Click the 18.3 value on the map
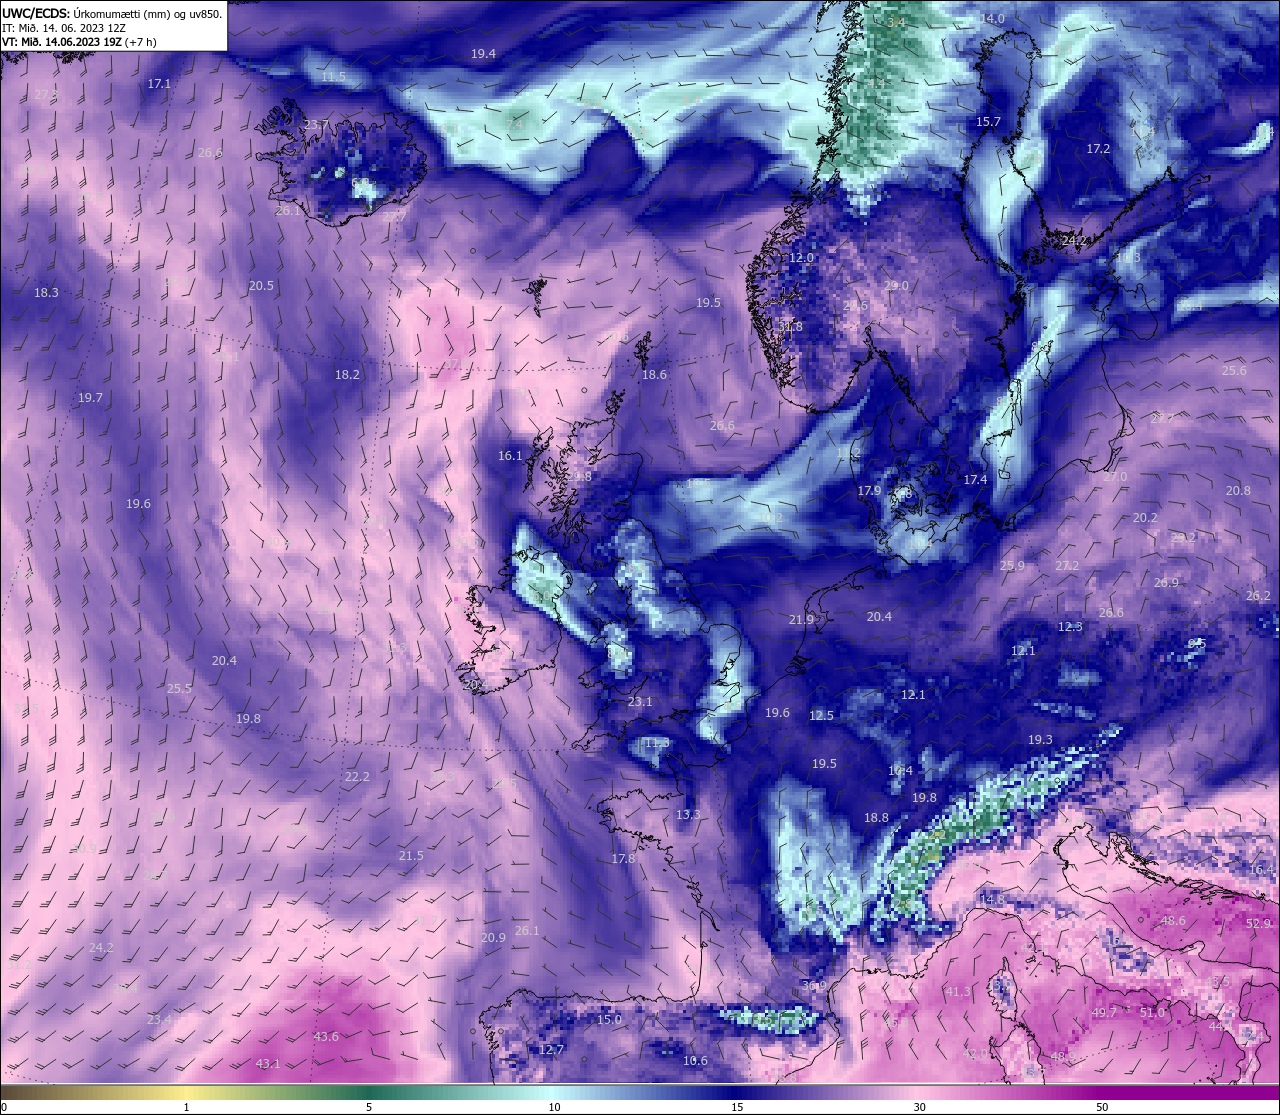The height and width of the screenshot is (1115, 1280). (x=46, y=293)
